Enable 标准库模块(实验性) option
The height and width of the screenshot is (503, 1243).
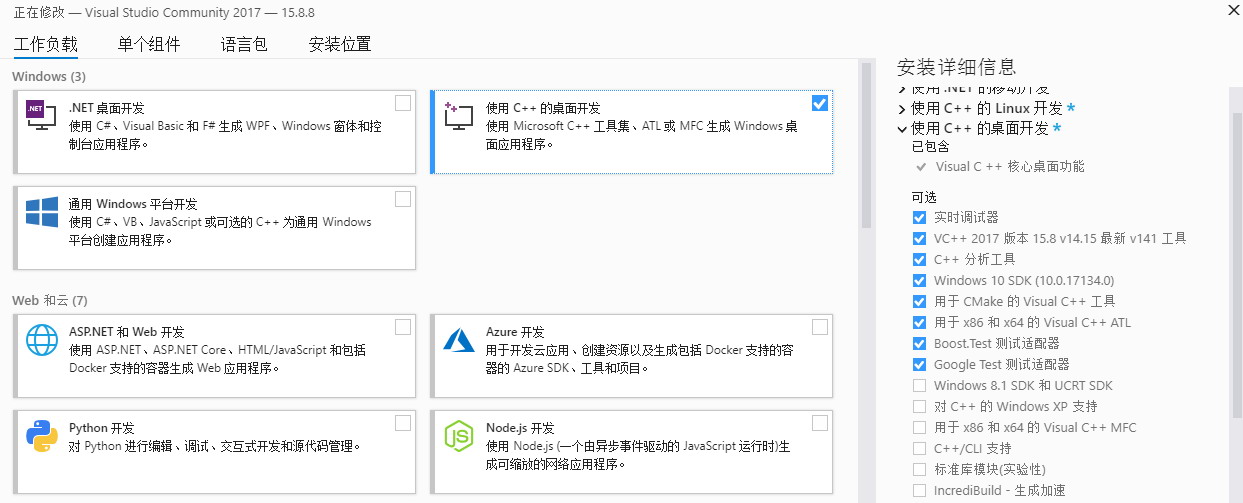click(919, 469)
